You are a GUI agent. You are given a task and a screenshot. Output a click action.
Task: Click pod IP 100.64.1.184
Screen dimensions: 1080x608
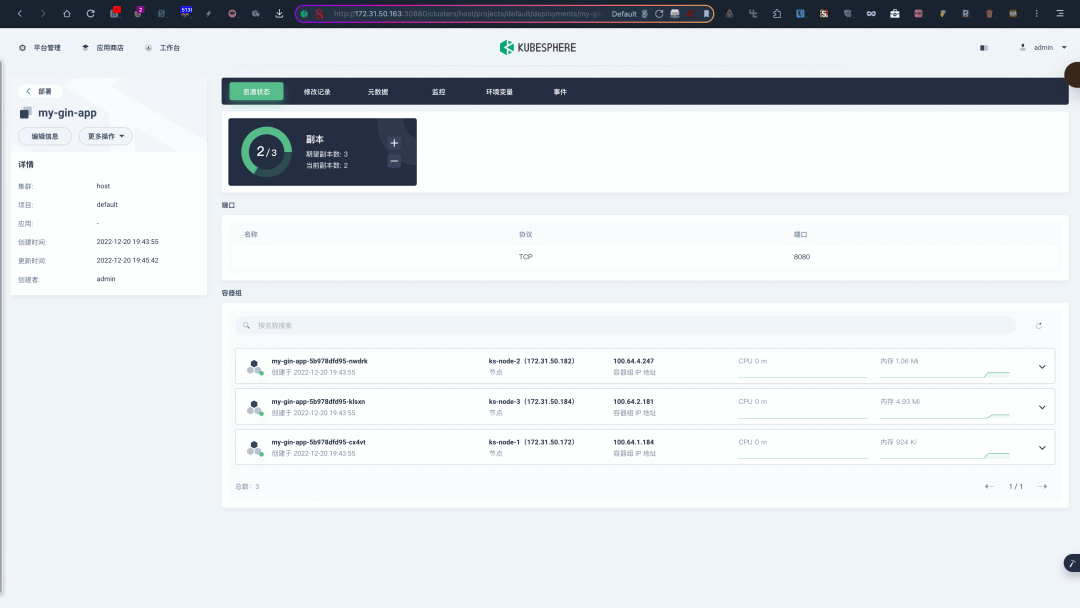coord(634,442)
